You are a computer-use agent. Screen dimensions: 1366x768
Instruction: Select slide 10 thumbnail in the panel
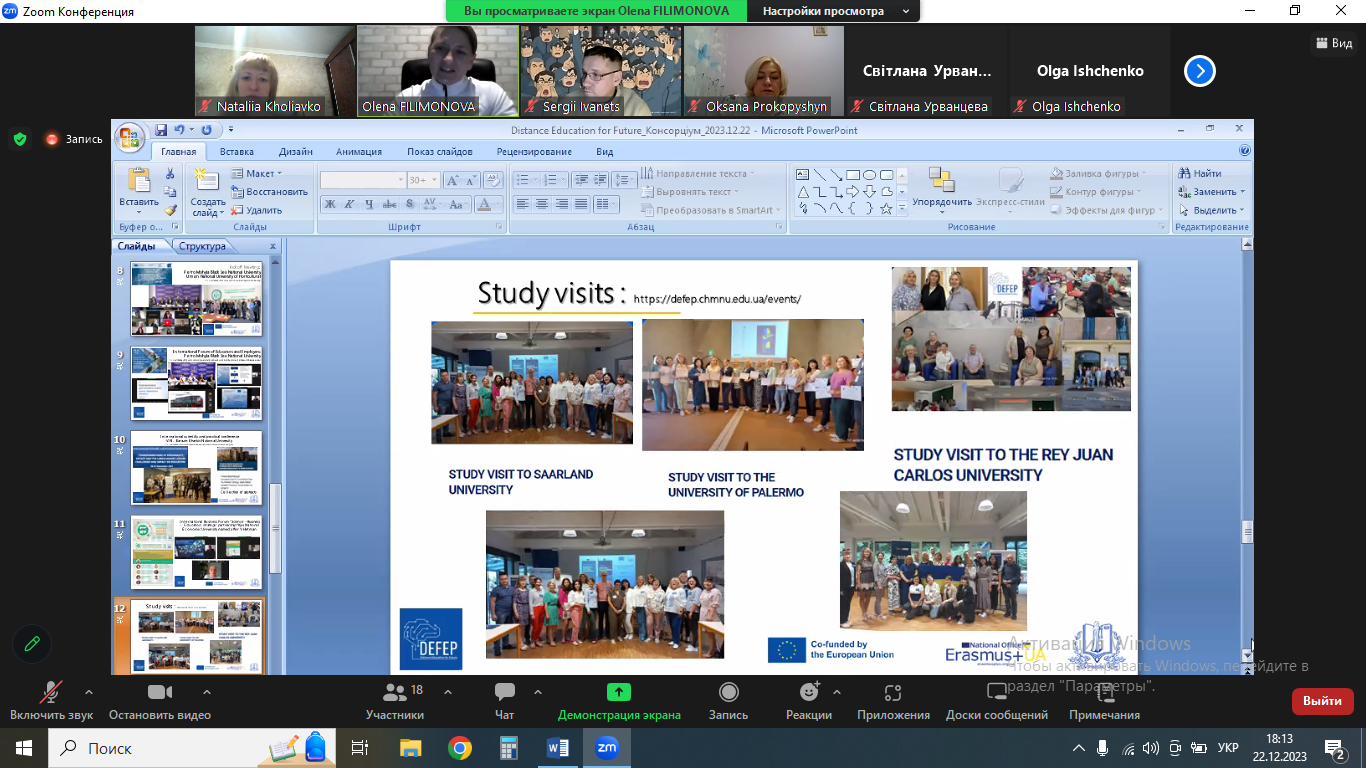[197, 467]
